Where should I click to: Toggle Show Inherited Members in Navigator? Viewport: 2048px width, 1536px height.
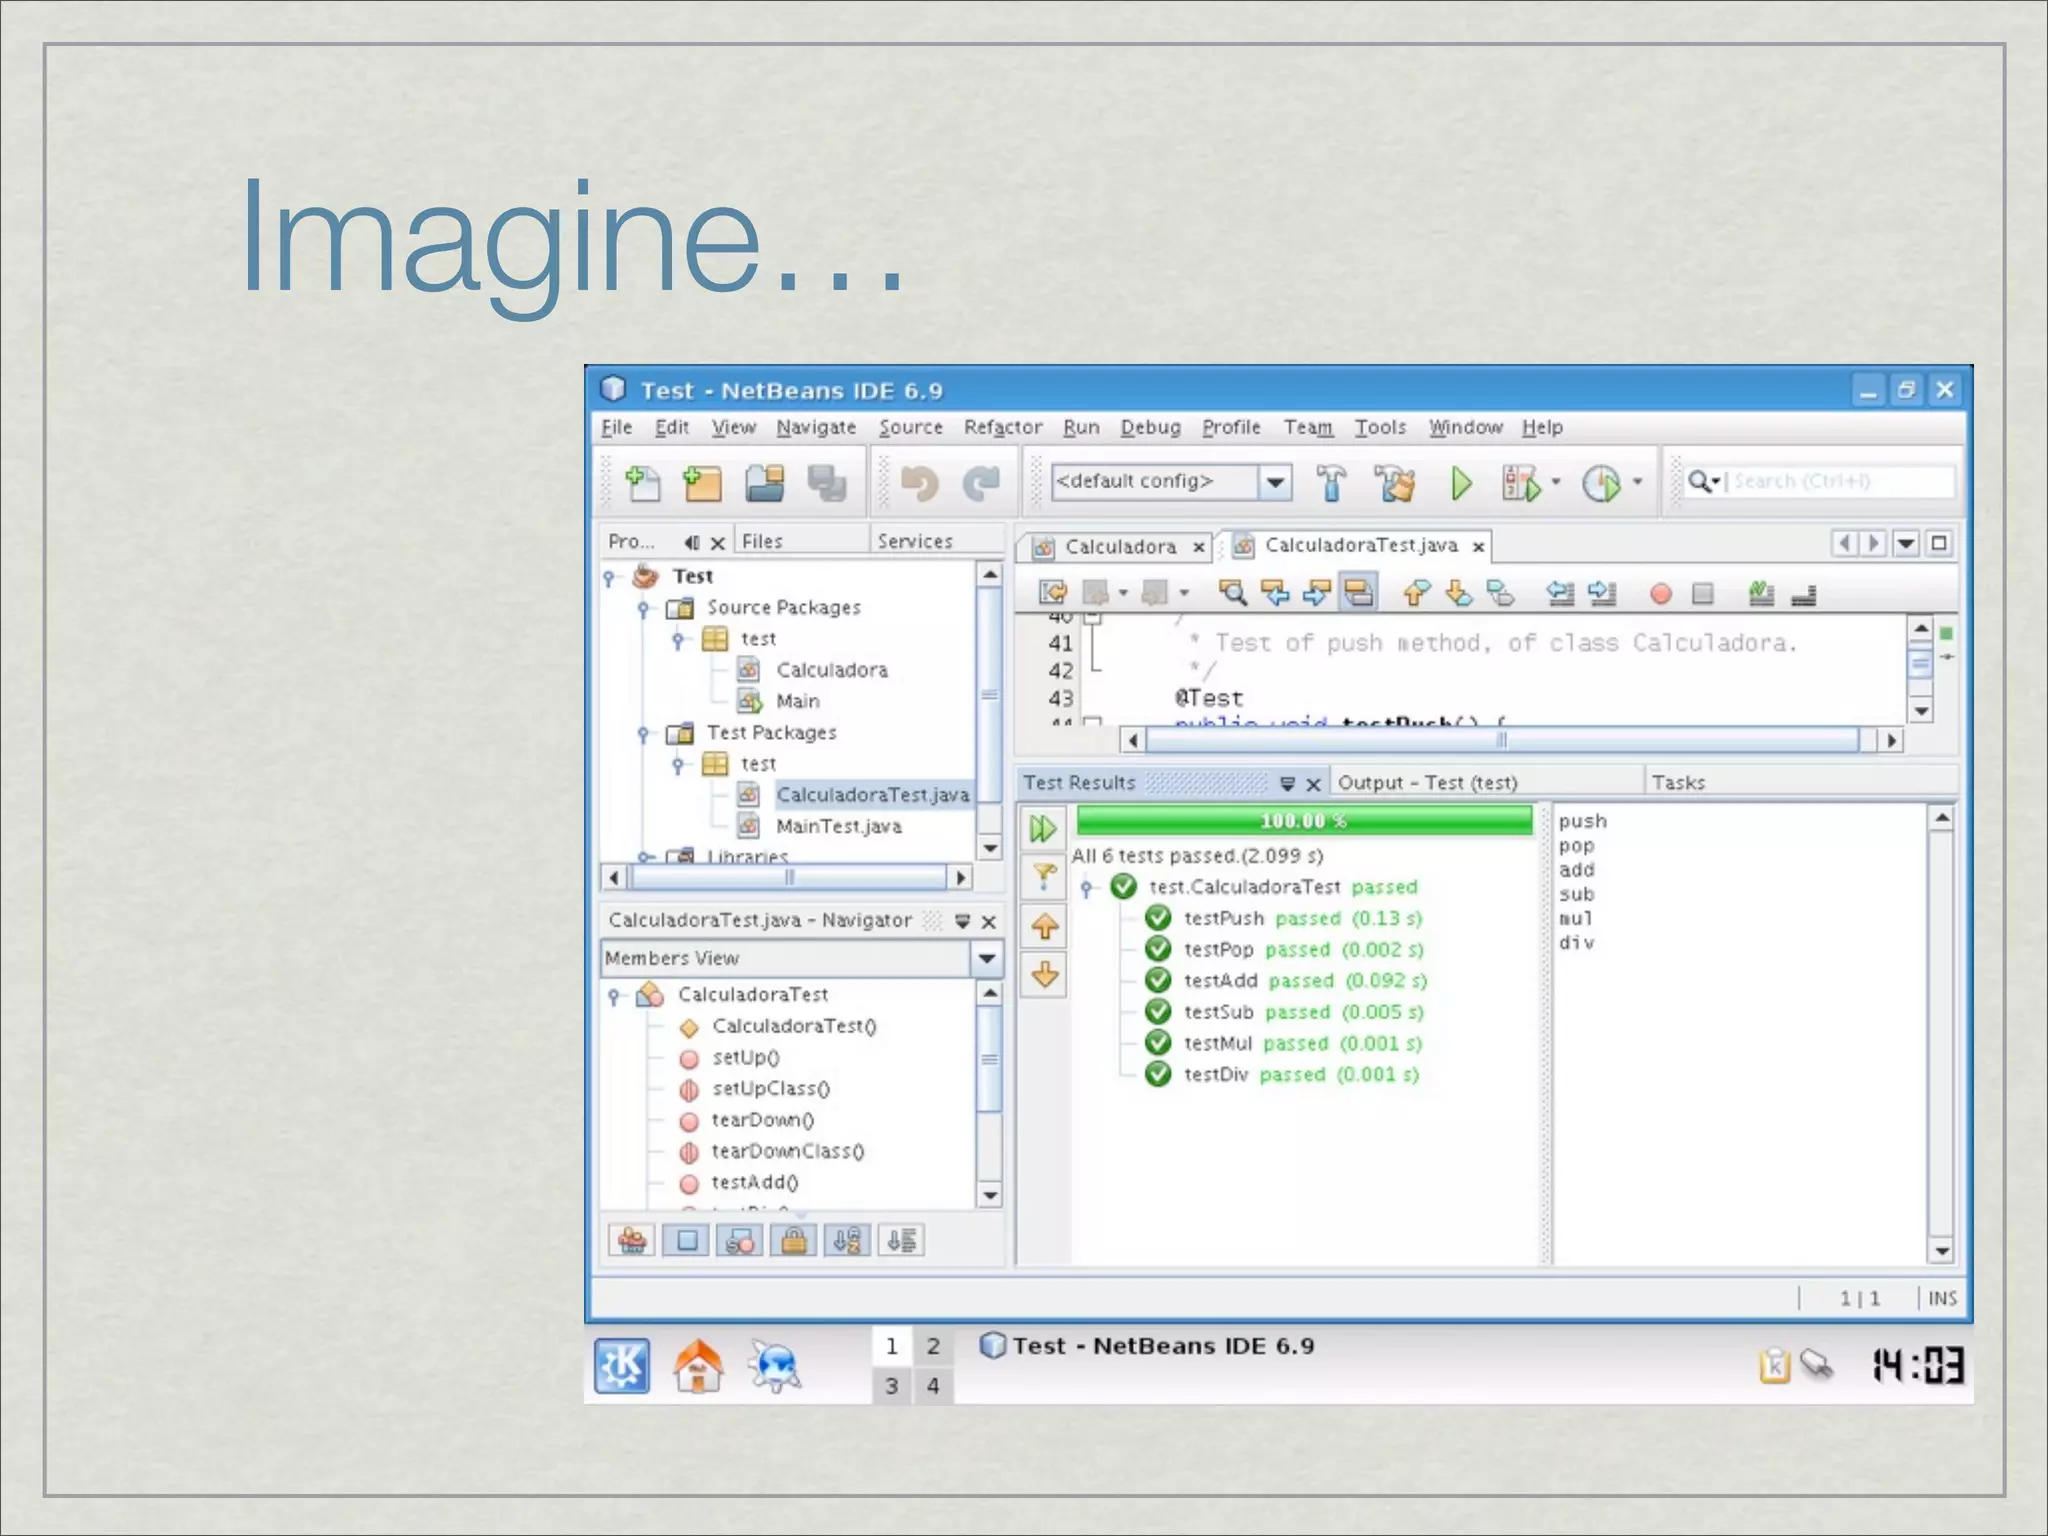pos(632,1241)
